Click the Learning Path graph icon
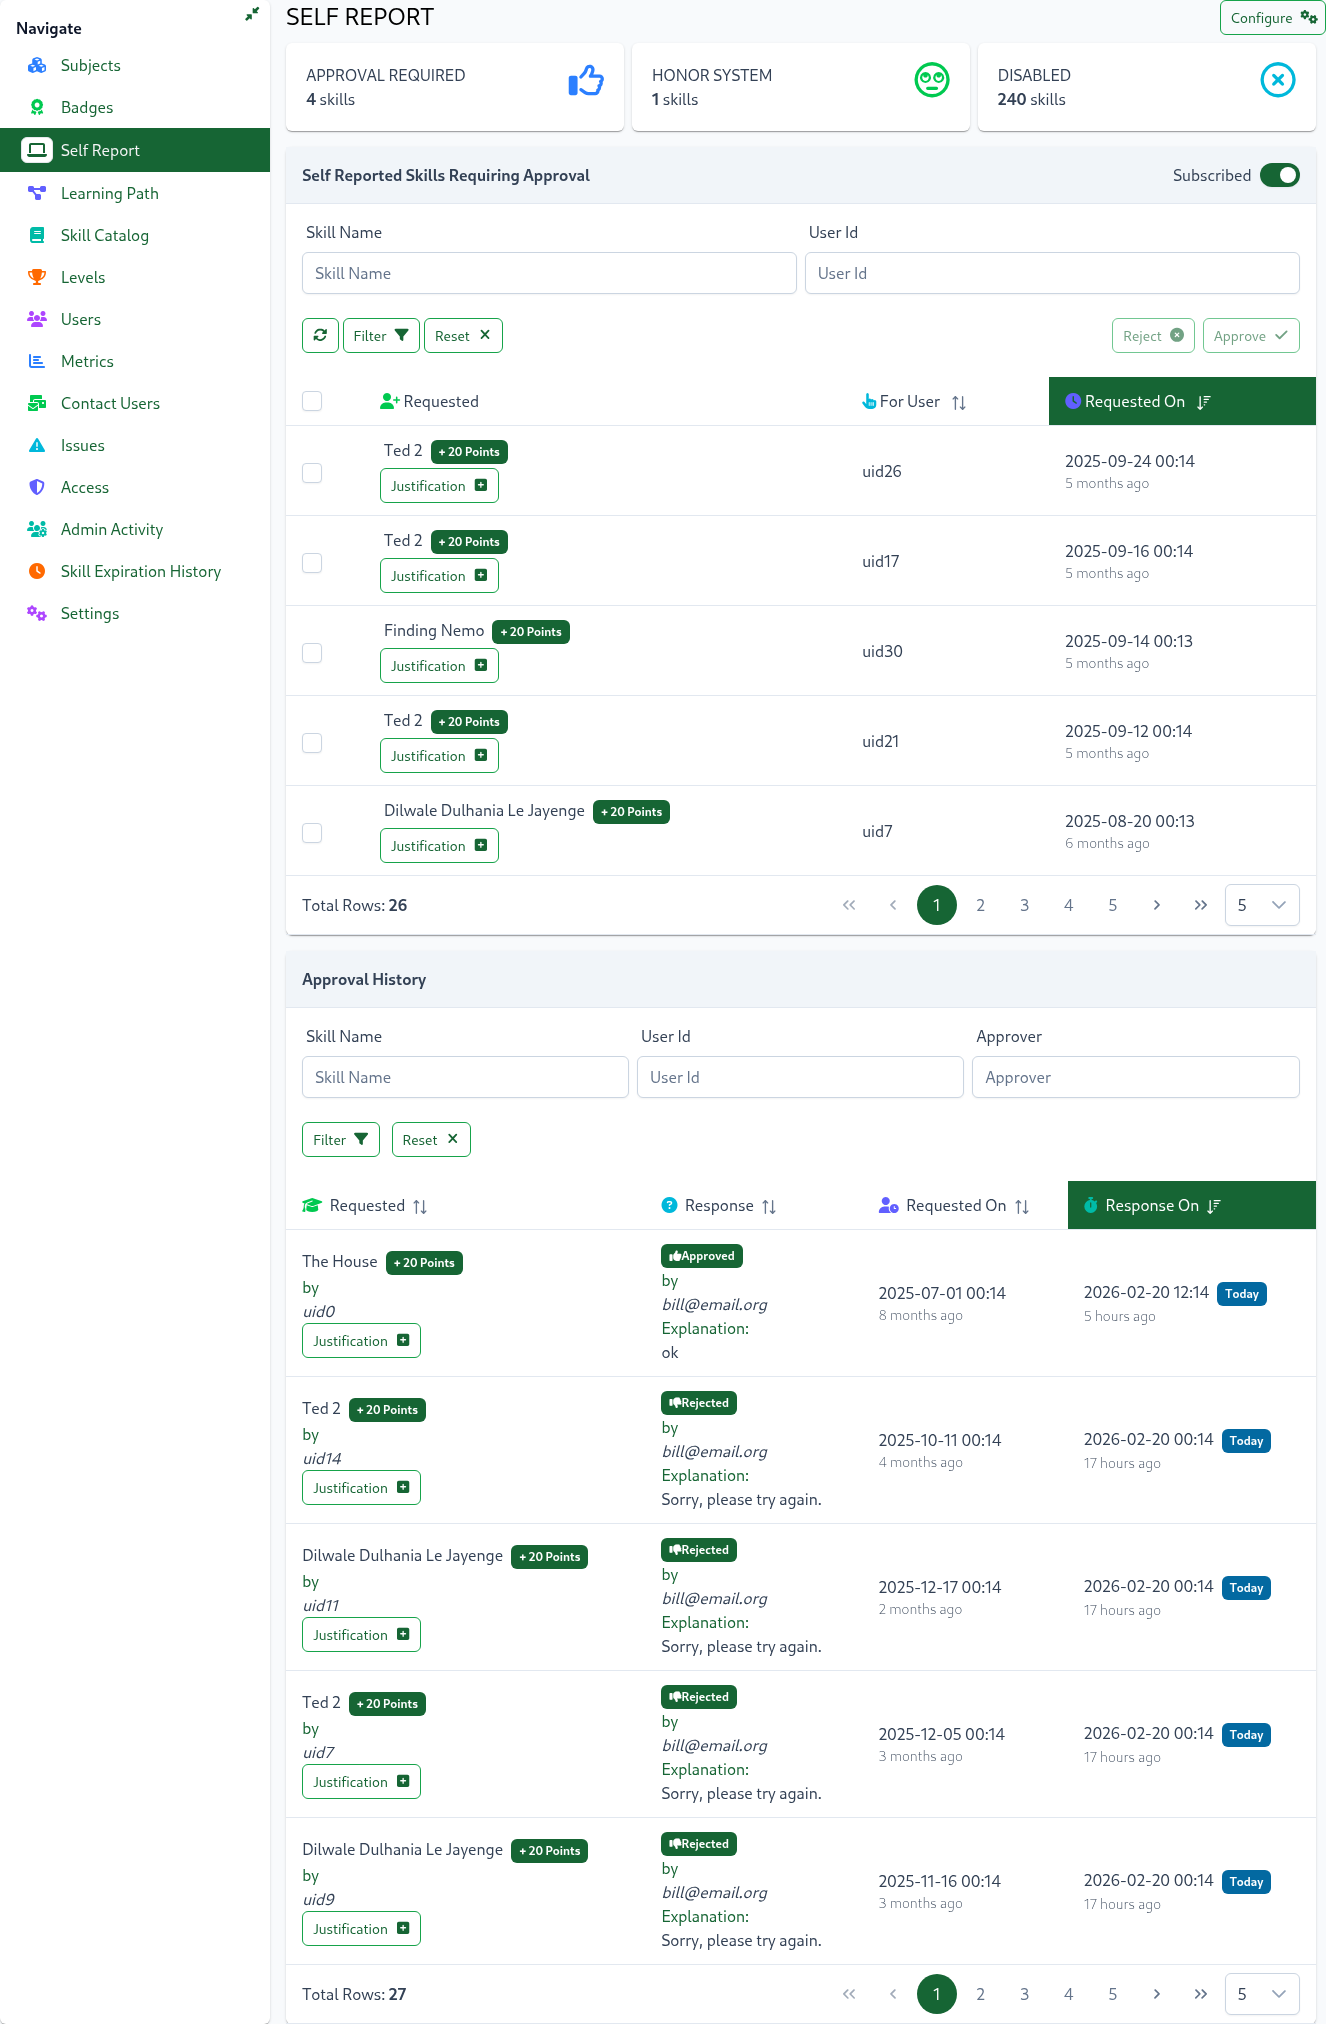Viewport: 1326px width, 2024px height. 37,193
